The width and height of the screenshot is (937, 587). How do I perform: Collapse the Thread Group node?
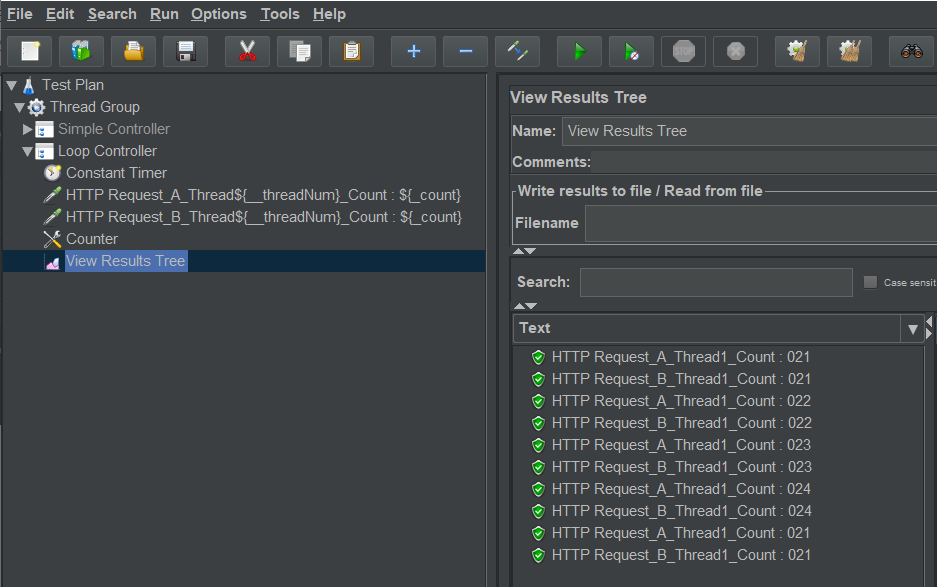point(19,108)
